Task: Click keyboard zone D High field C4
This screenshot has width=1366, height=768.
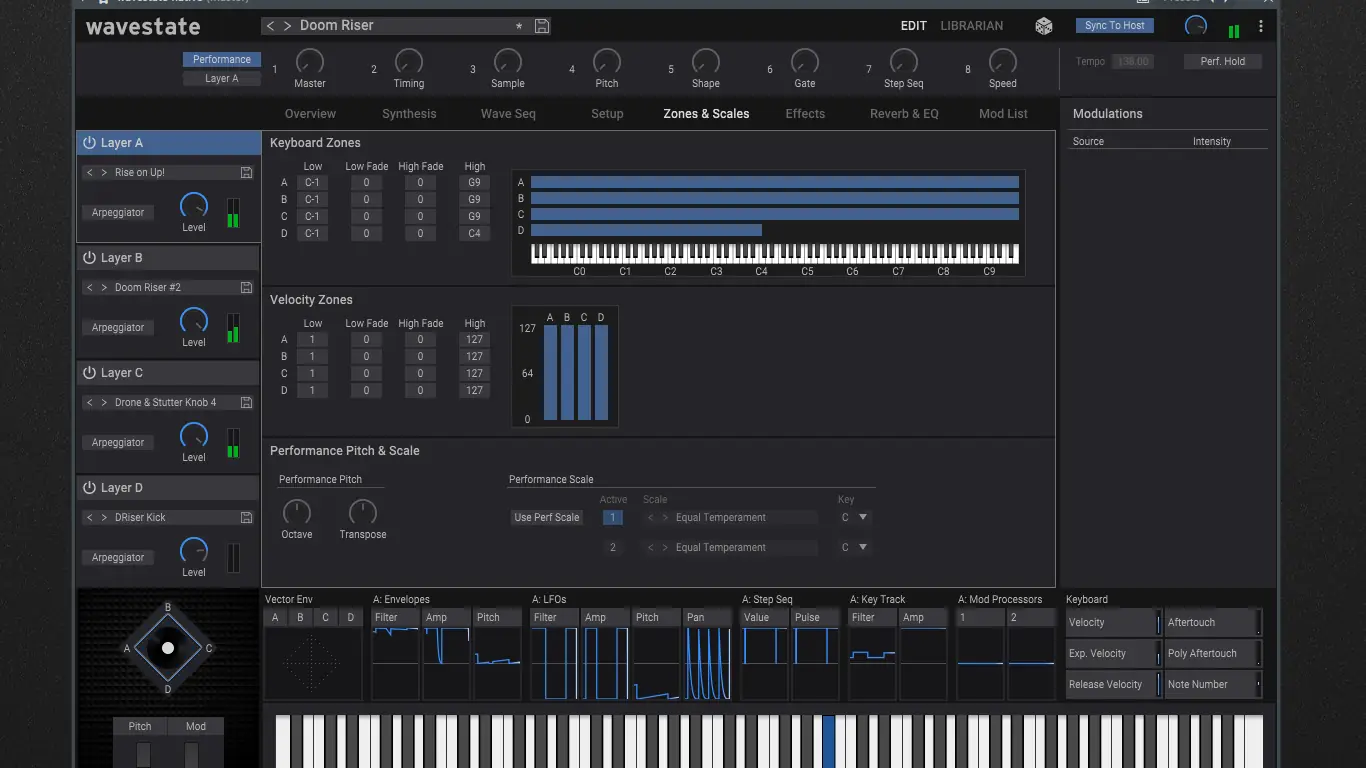Action: click(474, 234)
